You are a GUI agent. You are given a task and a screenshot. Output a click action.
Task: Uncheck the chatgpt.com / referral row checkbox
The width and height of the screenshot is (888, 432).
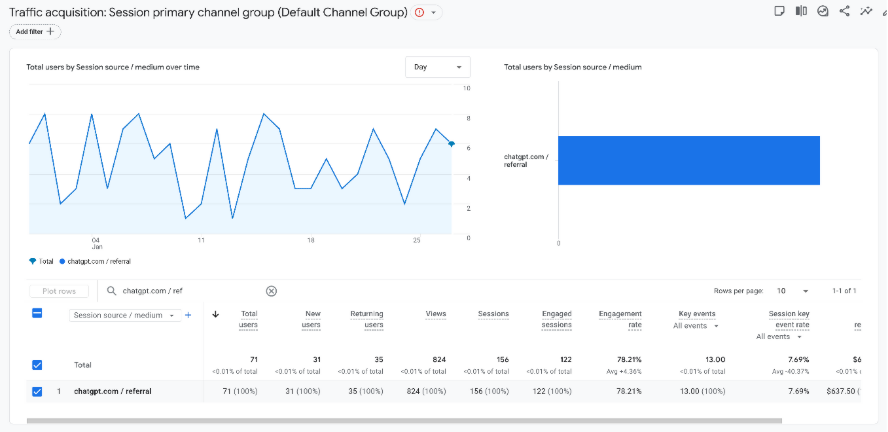37,391
